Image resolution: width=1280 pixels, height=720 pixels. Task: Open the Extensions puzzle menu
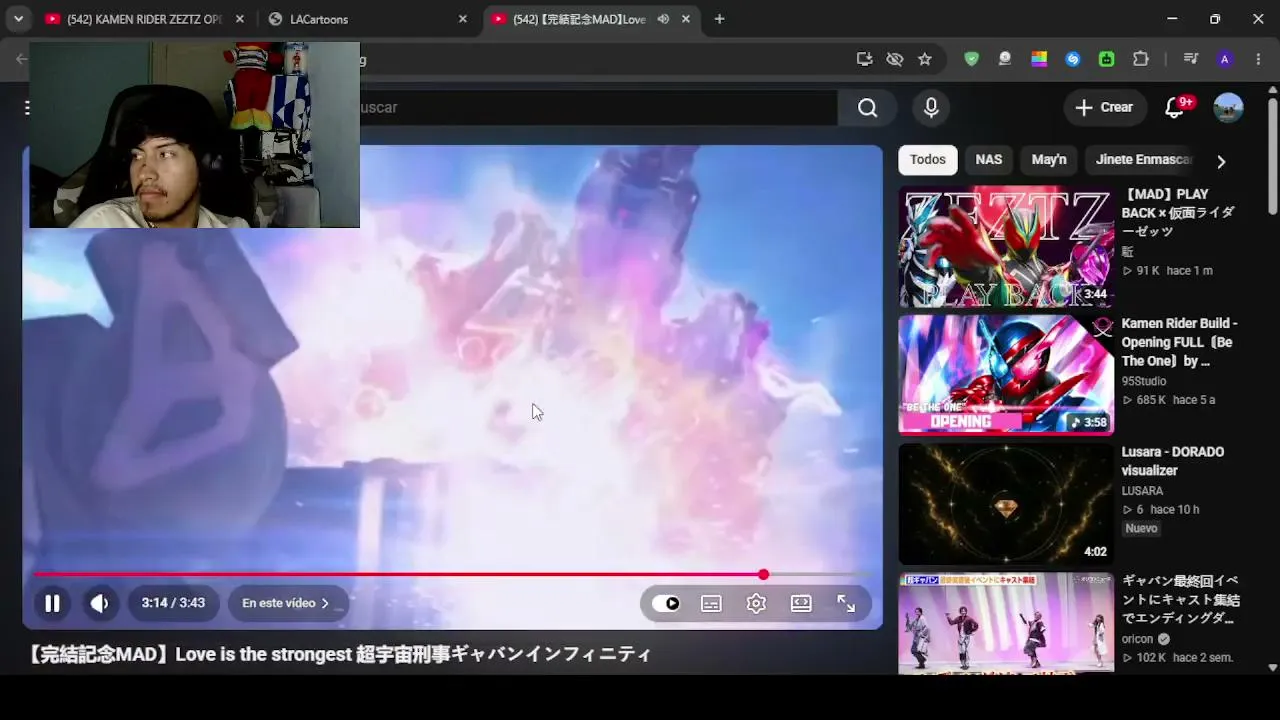1141,59
